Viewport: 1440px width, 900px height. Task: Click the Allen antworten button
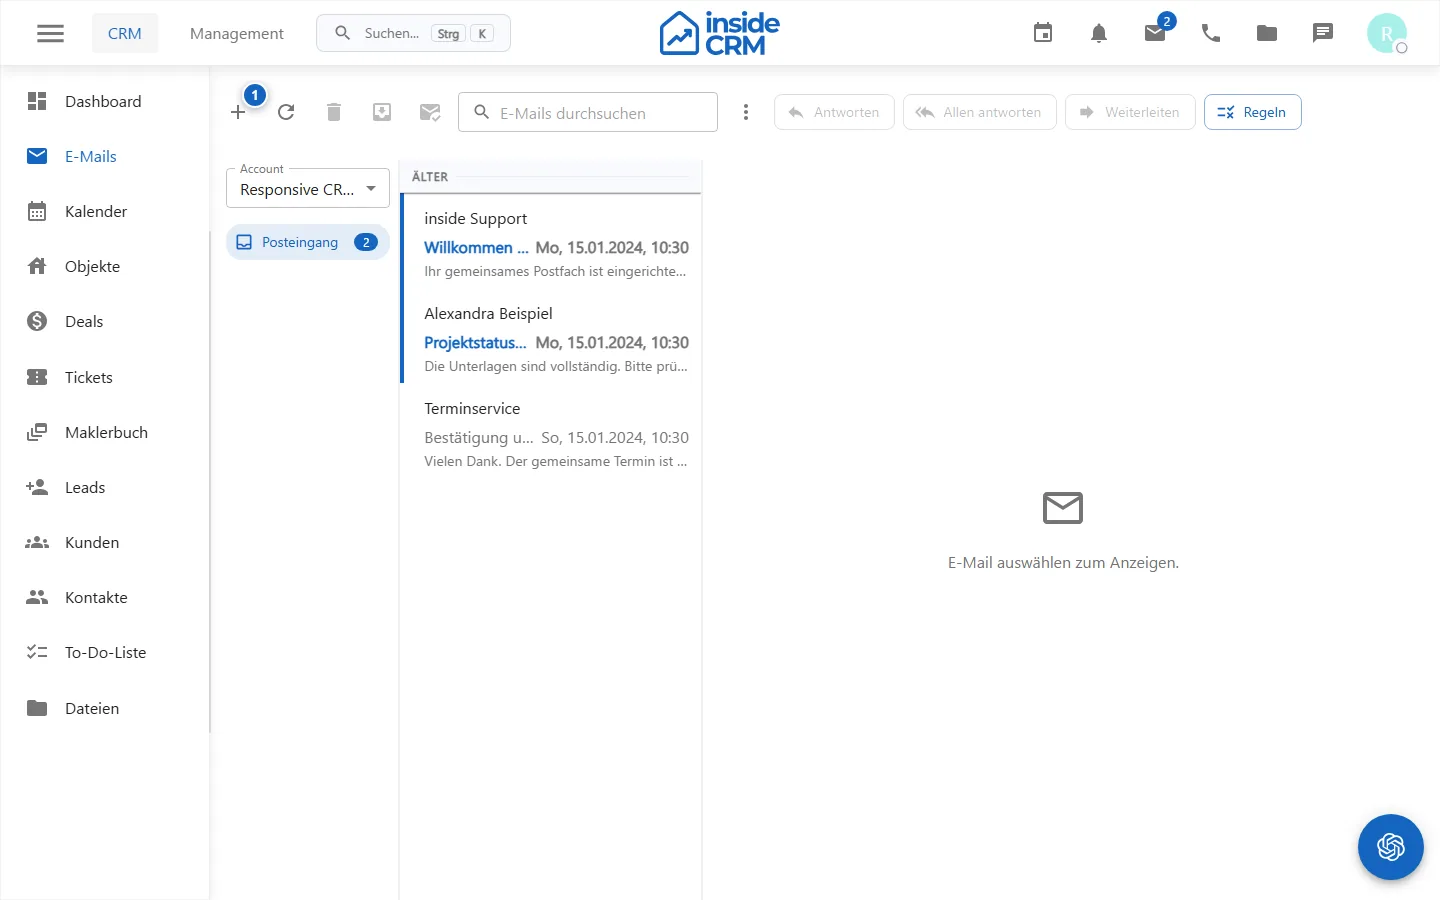coord(980,112)
